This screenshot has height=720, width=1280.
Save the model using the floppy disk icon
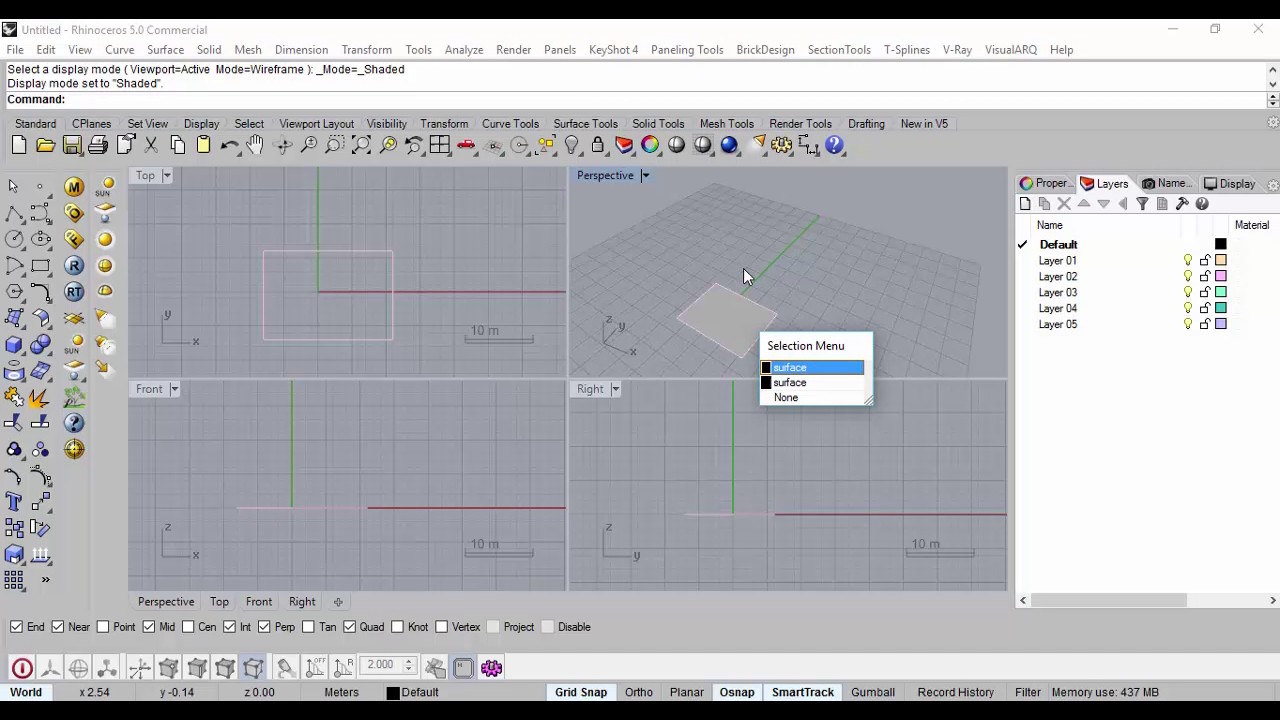click(72, 146)
